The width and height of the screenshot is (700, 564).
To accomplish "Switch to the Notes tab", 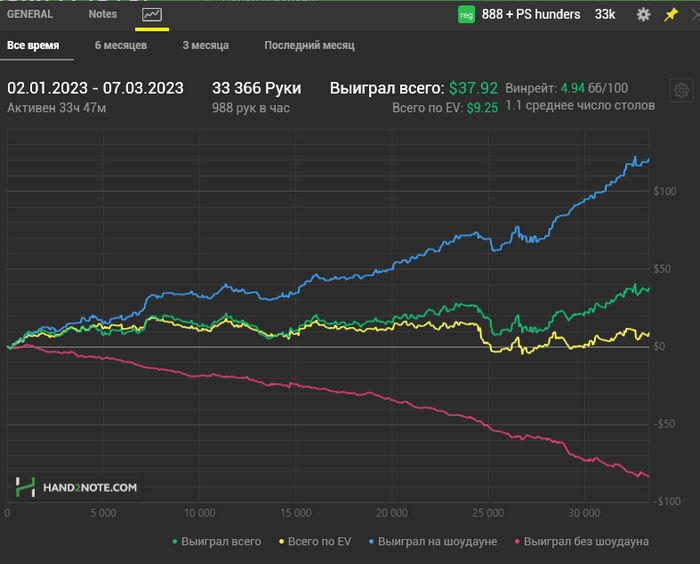I will point(103,14).
